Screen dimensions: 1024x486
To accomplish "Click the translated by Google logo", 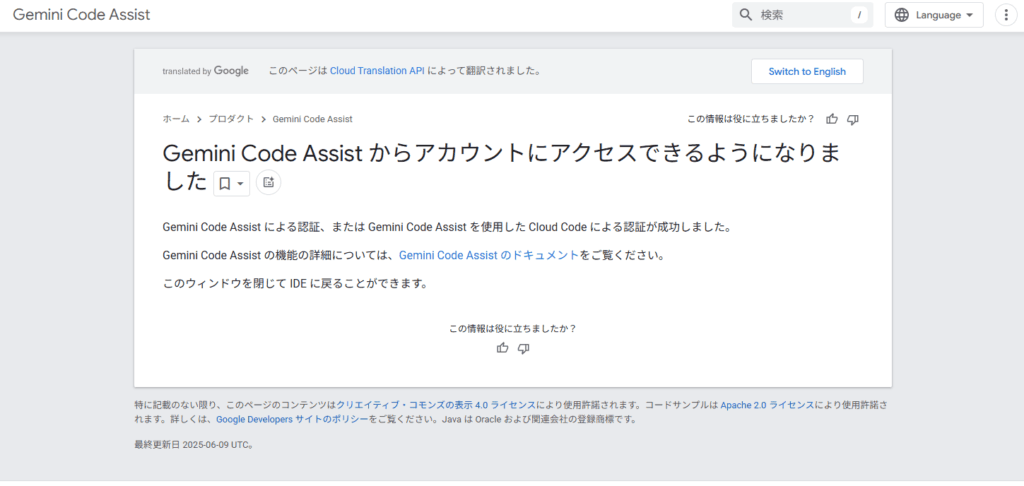I will click(x=206, y=71).
